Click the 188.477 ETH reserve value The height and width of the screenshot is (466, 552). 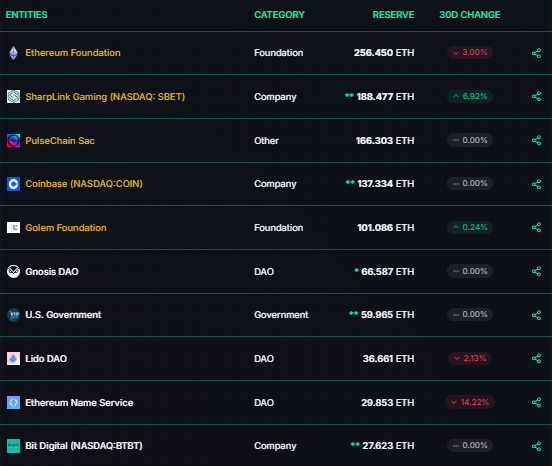[385, 97]
